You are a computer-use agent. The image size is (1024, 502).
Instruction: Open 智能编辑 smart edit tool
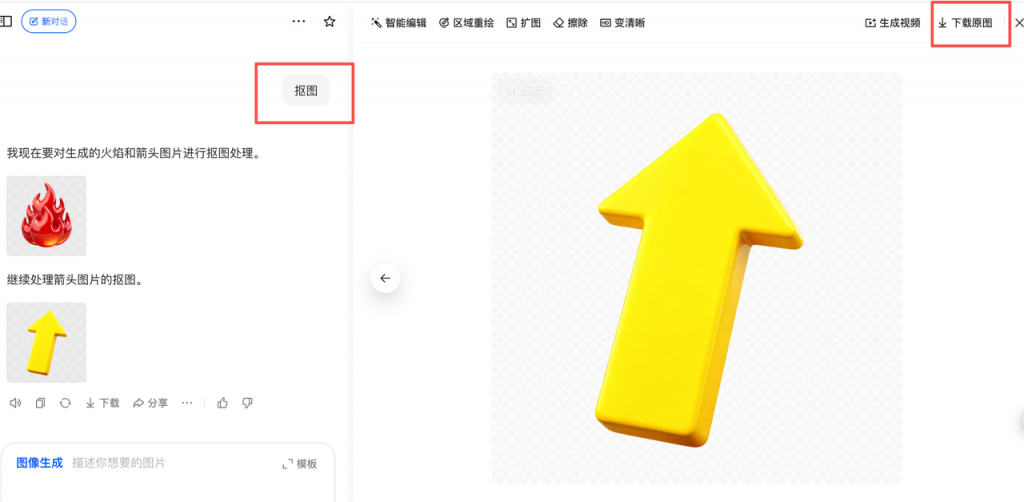click(x=398, y=23)
